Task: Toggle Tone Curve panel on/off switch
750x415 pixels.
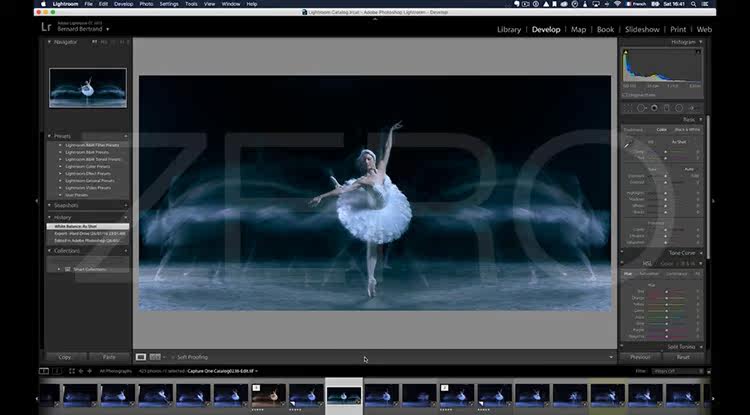Action: click(x=622, y=252)
